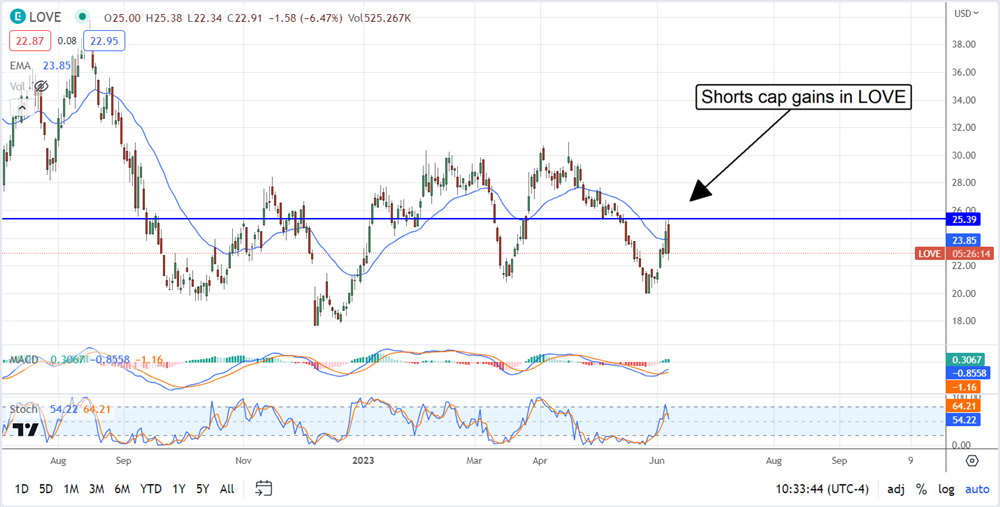Screen dimensions: 1000x507
Task: Select the 6M time range
Action: tap(122, 489)
